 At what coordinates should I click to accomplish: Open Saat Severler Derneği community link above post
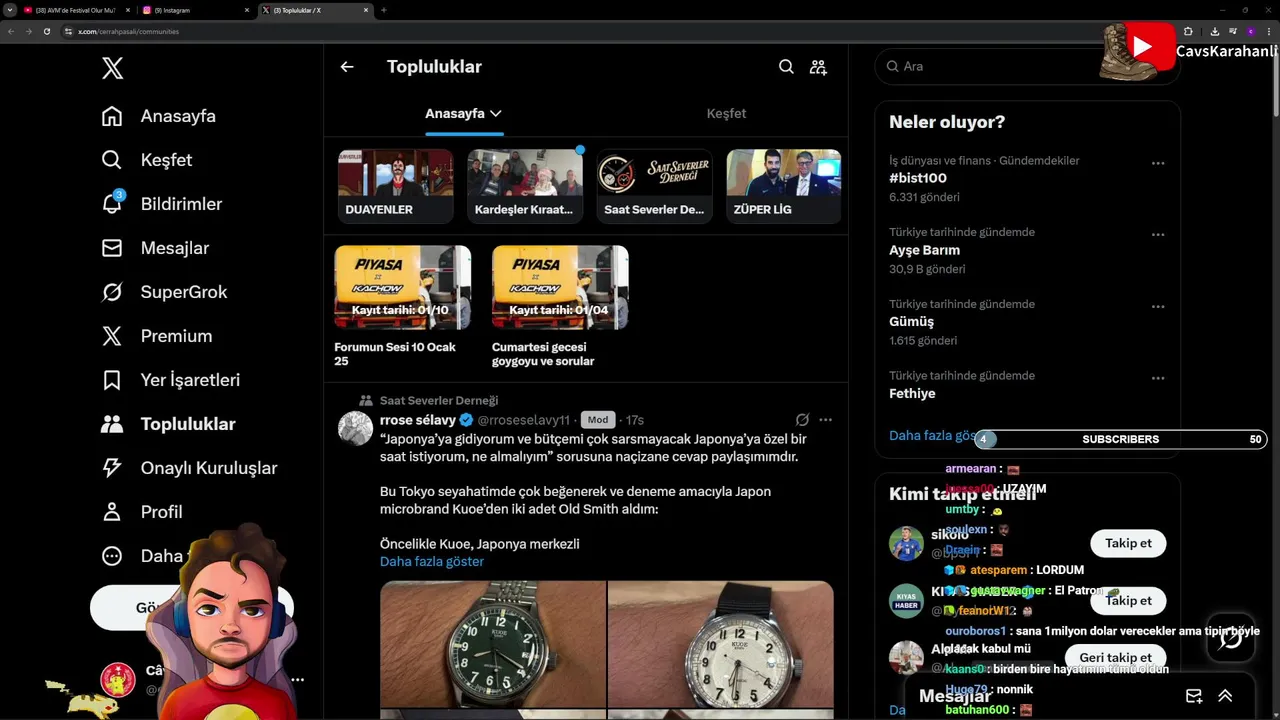pos(439,401)
